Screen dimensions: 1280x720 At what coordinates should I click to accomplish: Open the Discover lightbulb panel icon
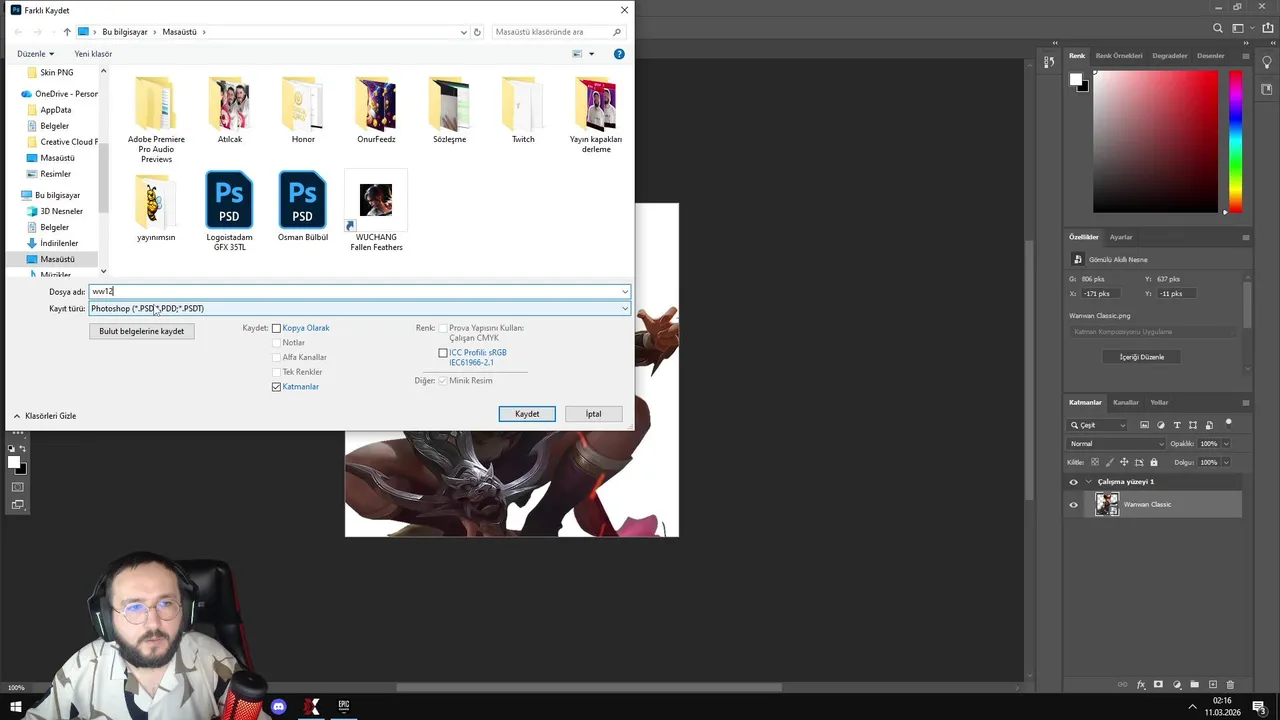pos(1267,62)
